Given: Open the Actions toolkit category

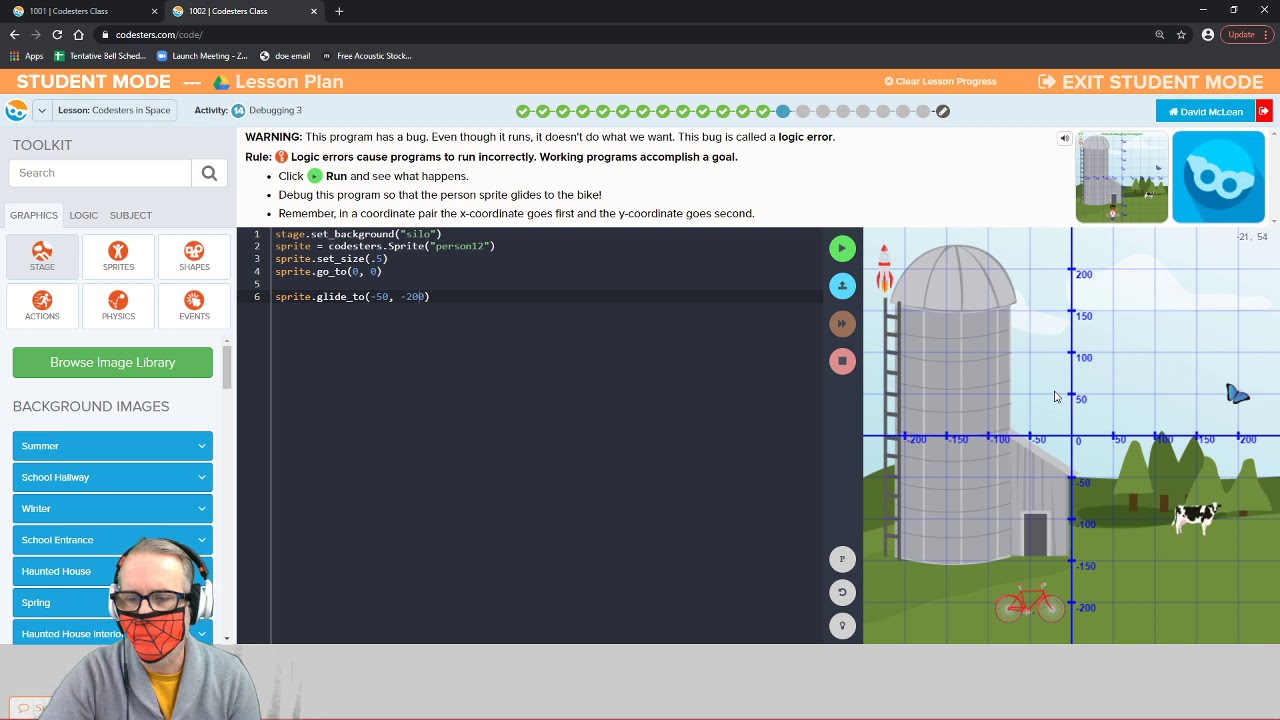Looking at the screenshot, I should click(x=42, y=304).
